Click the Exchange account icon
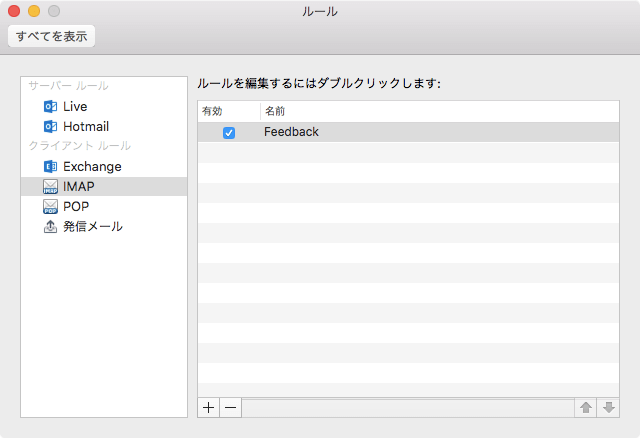The width and height of the screenshot is (640, 438). point(50,166)
